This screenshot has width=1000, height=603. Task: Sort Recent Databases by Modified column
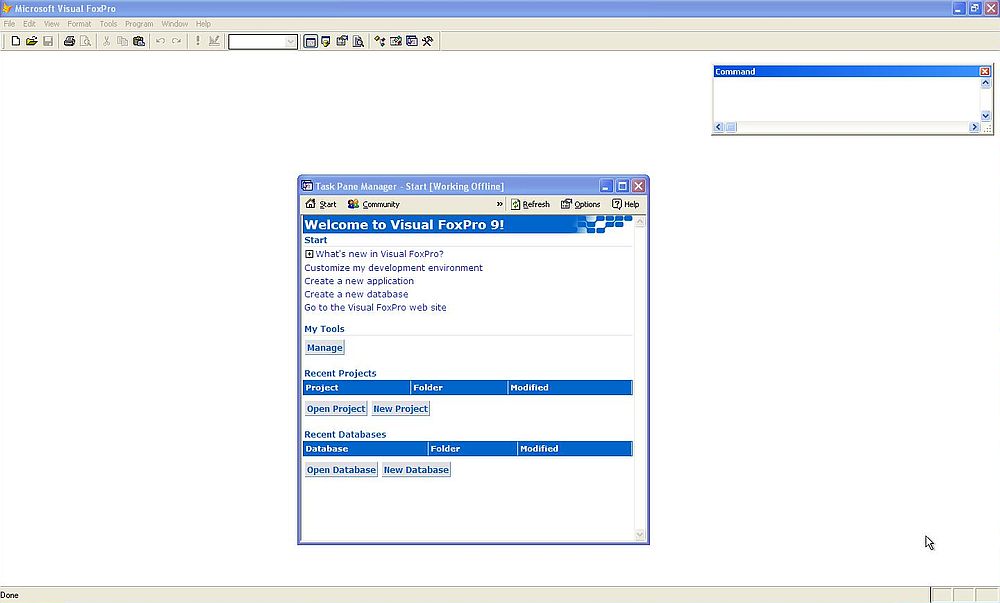(575, 449)
